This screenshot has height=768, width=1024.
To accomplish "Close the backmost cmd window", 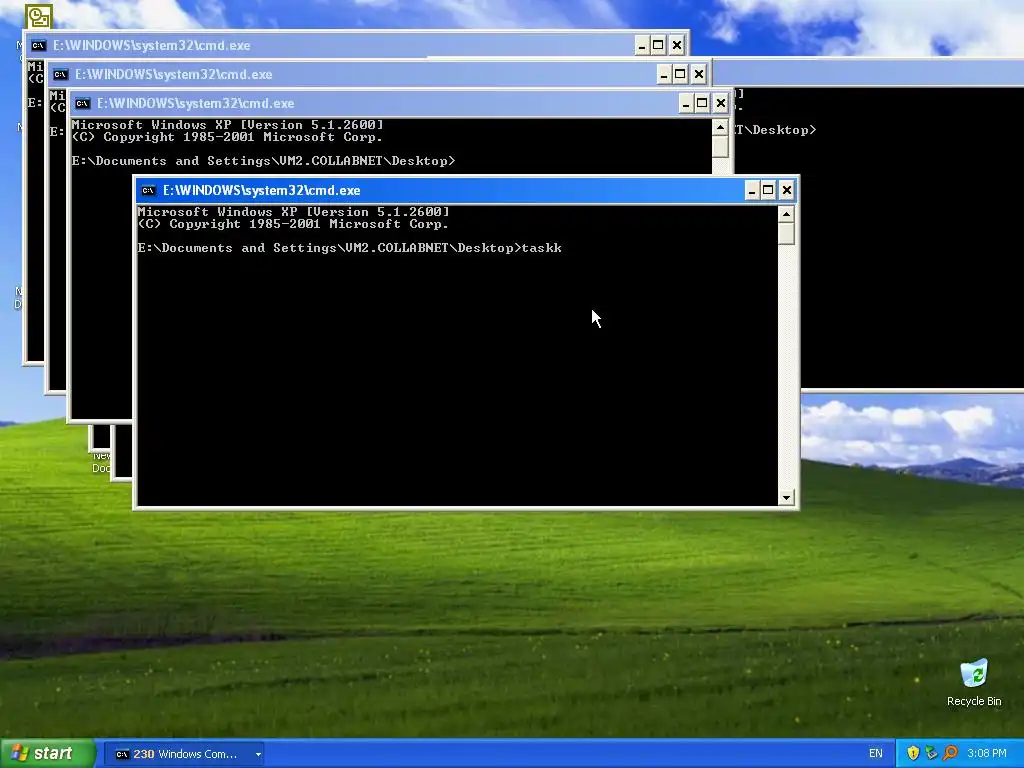I will point(677,46).
